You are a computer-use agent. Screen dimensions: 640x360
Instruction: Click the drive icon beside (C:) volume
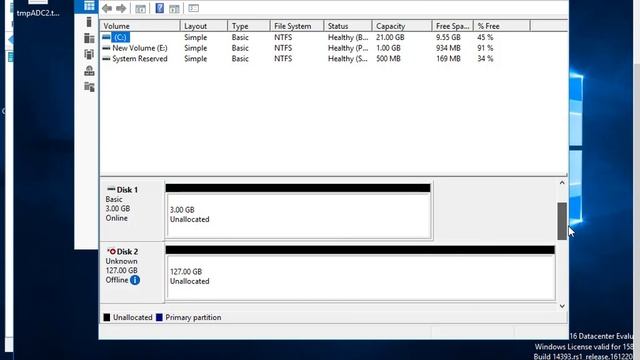[106, 37]
